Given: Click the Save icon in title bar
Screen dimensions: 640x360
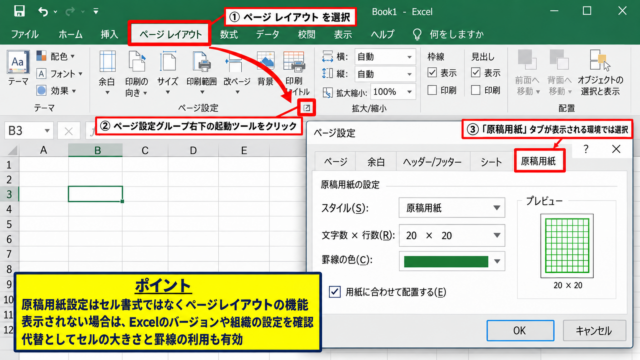Looking at the screenshot, I should [x=19, y=11].
